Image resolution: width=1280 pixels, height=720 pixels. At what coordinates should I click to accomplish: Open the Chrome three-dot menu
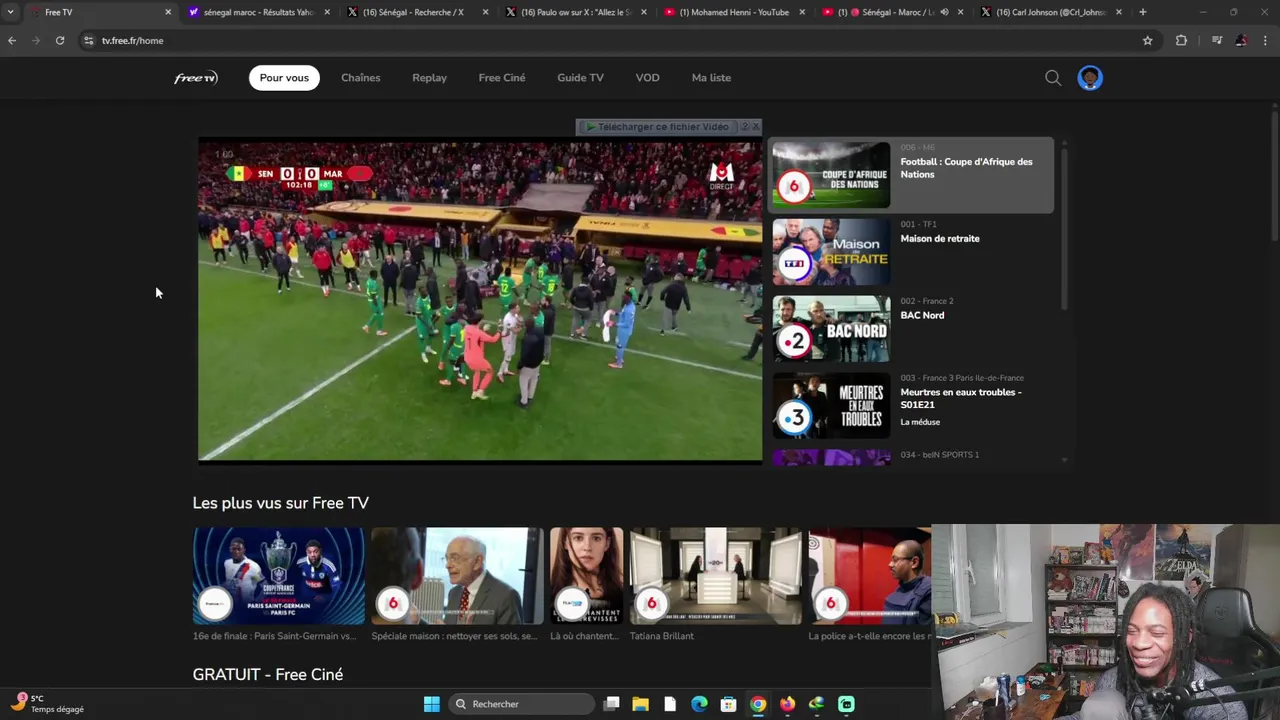pos(1265,41)
